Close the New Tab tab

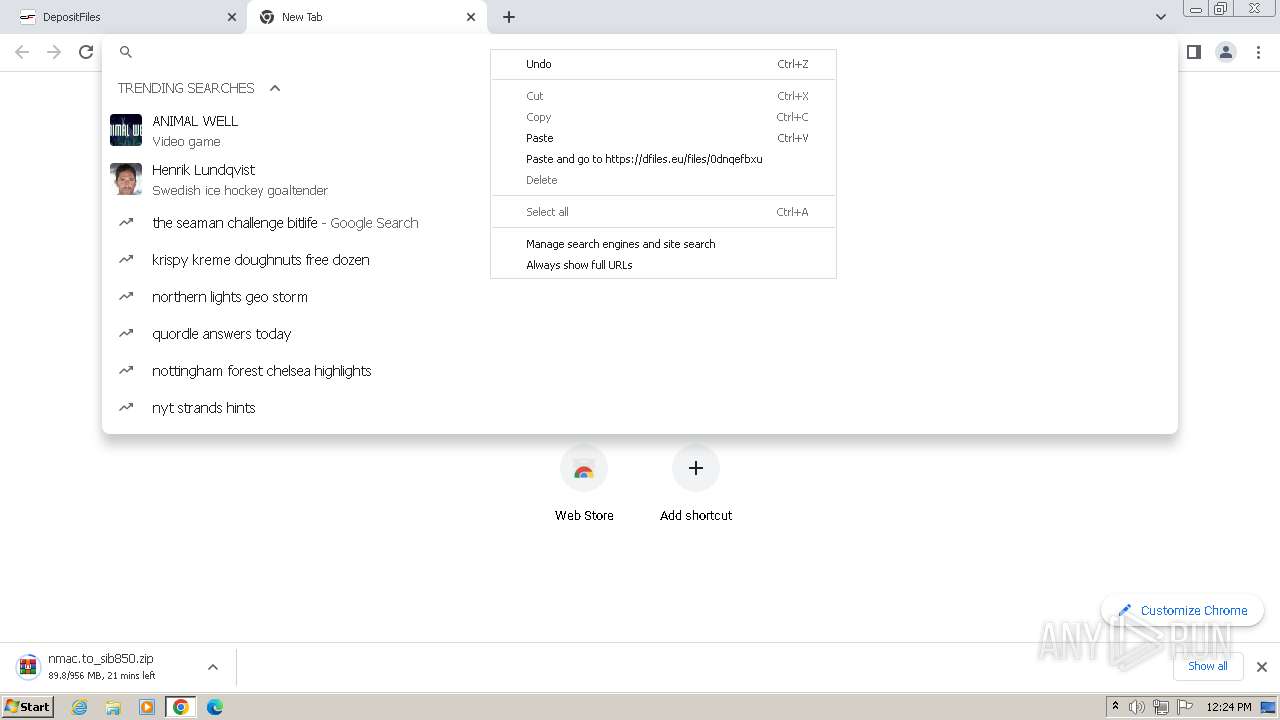pyautogui.click(x=471, y=17)
